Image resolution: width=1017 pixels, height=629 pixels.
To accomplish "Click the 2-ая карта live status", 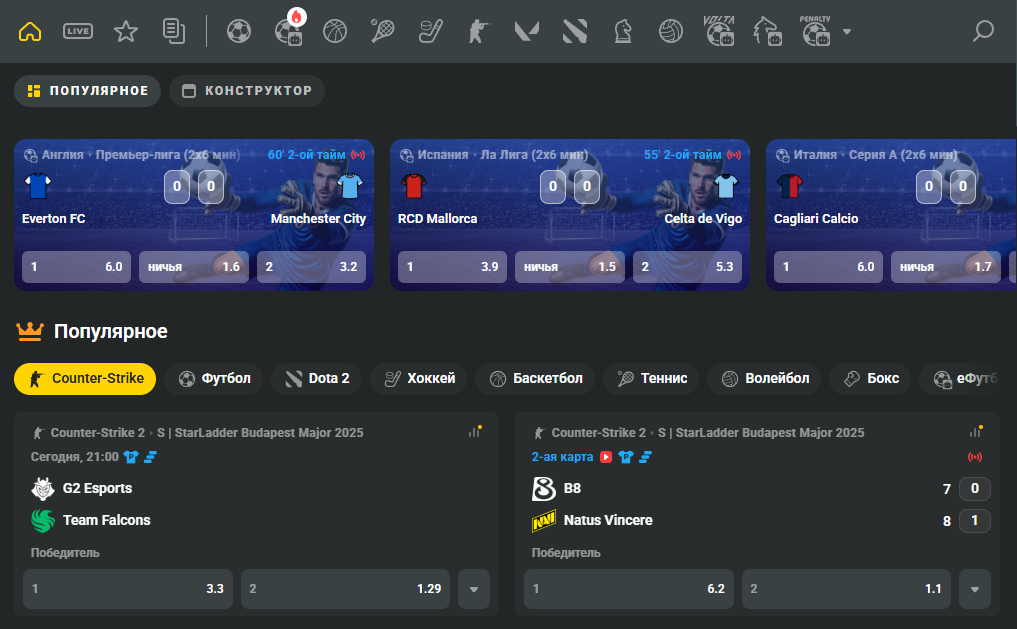I will (x=562, y=457).
